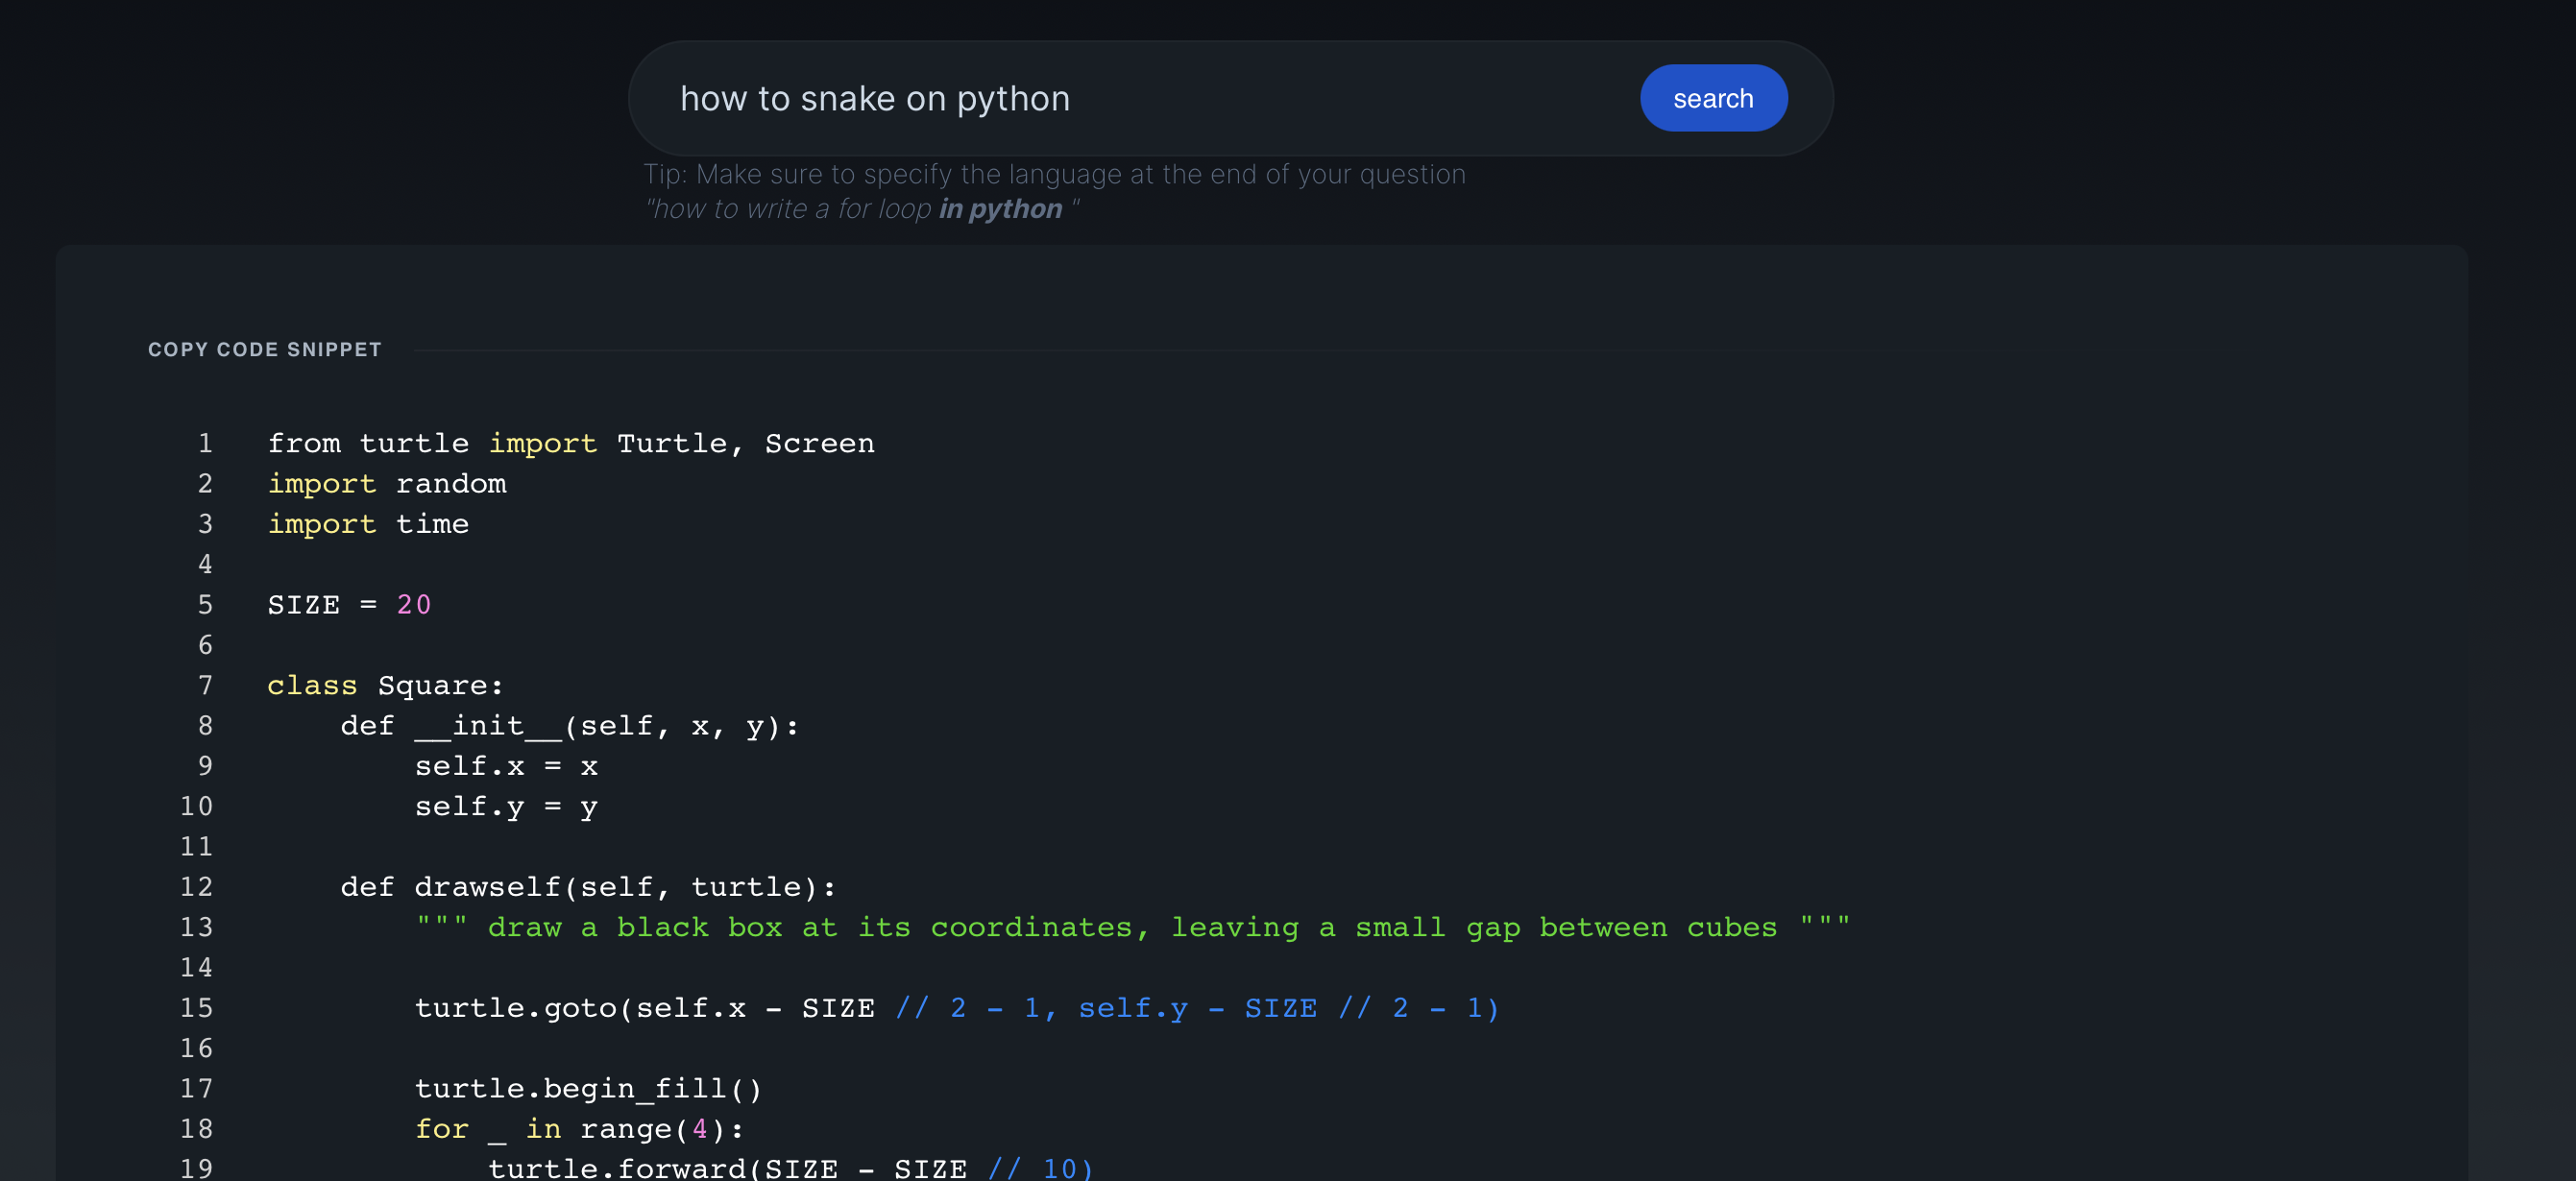This screenshot has height=1181, width=2576.
Task: Click the 'turtle.forward' code line
Action: coord(789,1167)
